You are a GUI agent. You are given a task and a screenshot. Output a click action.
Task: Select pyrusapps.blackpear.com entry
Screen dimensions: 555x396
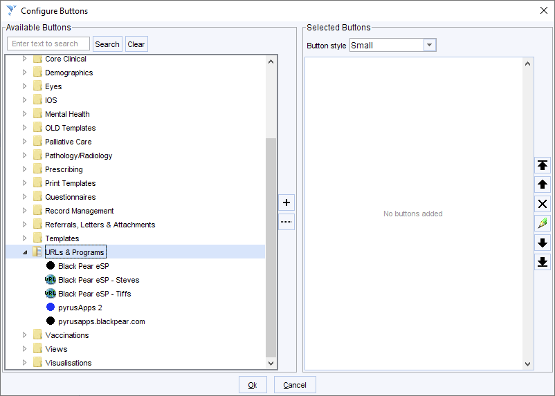click(x=102, y=321)
